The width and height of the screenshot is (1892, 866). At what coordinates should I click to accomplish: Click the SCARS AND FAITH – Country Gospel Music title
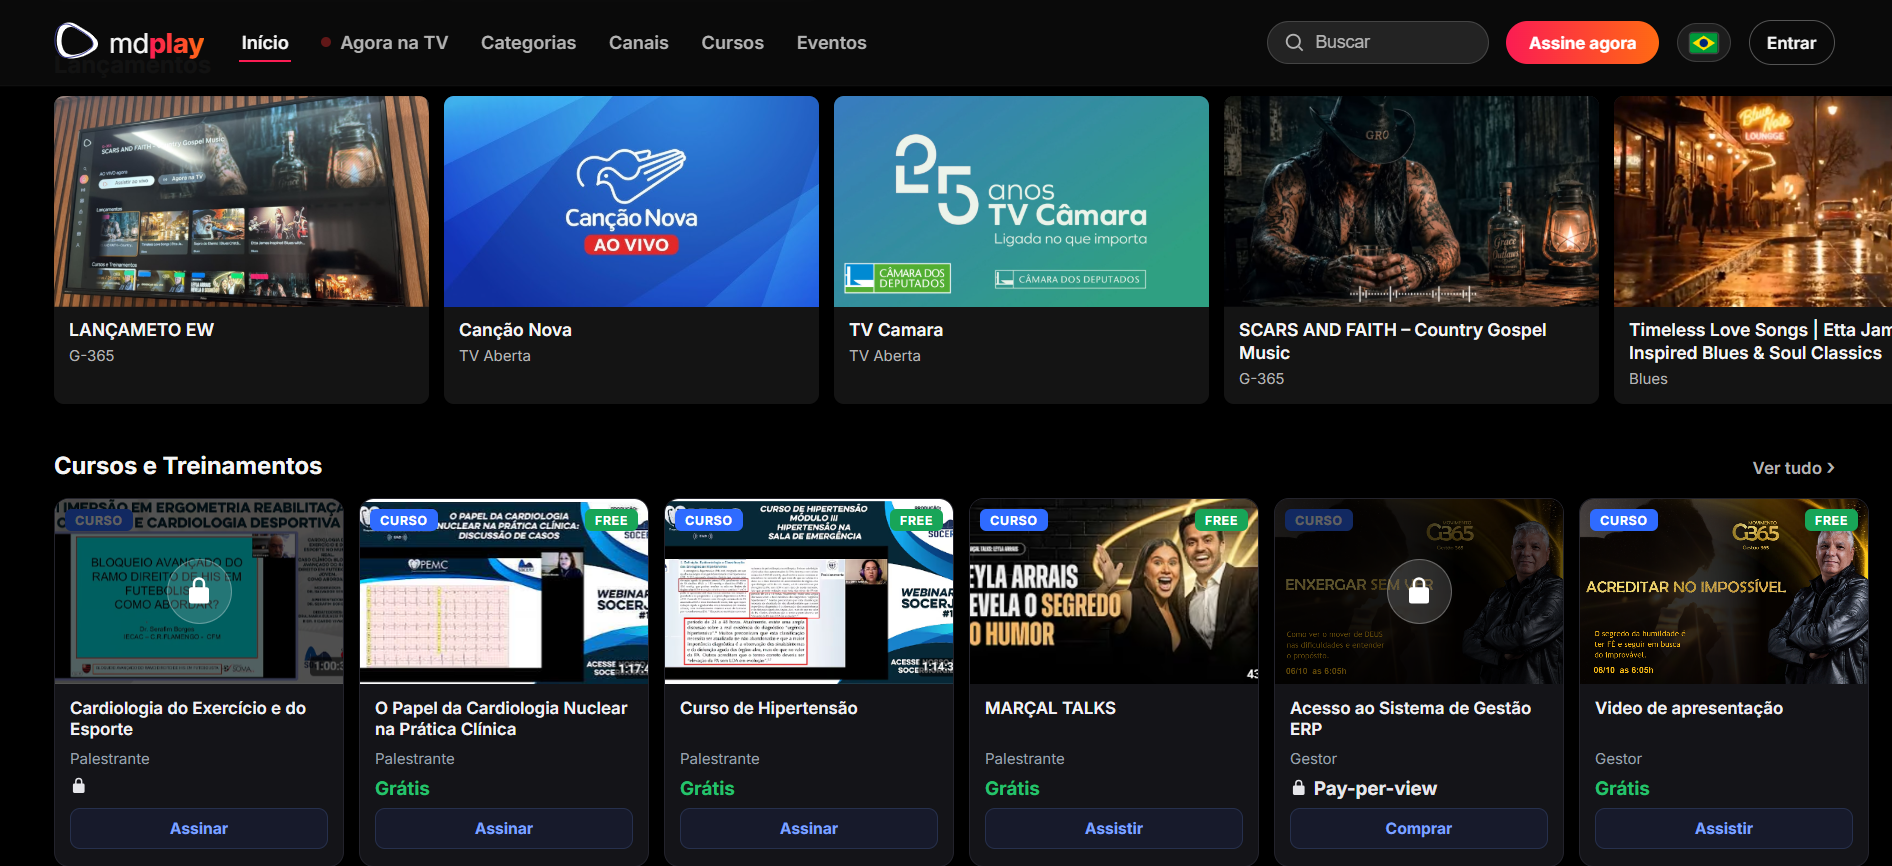coord(1392,341)
